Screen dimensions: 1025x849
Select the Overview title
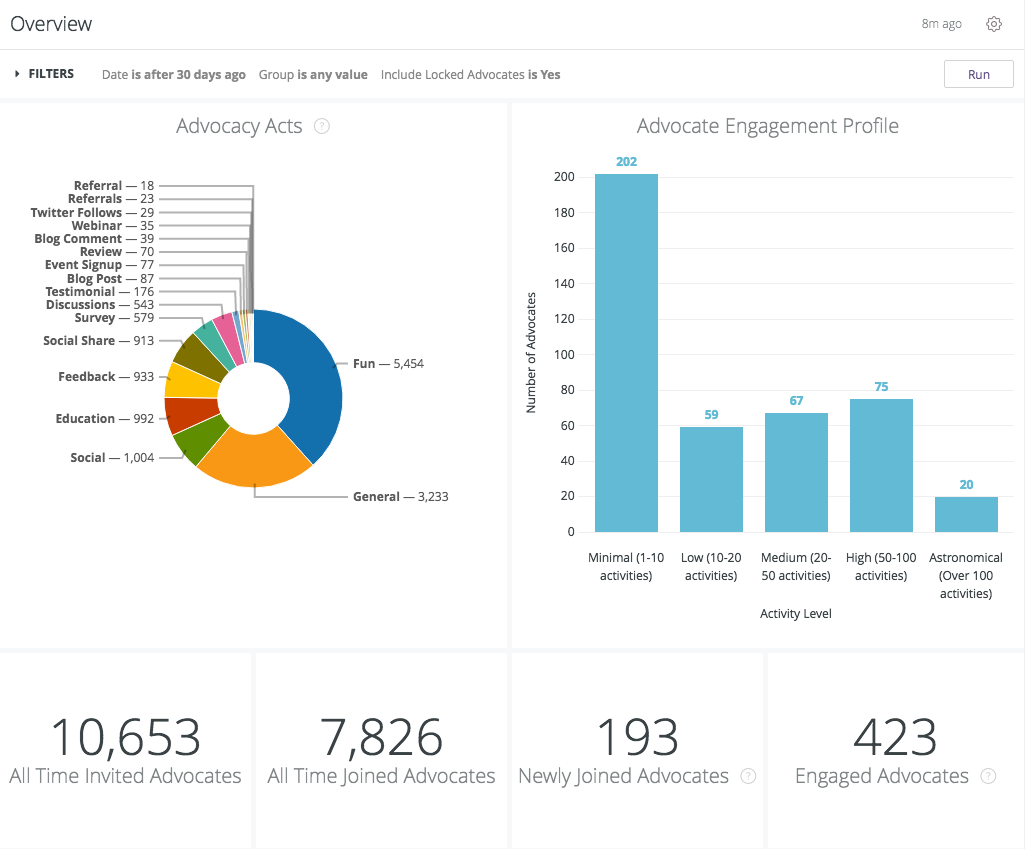51,23
